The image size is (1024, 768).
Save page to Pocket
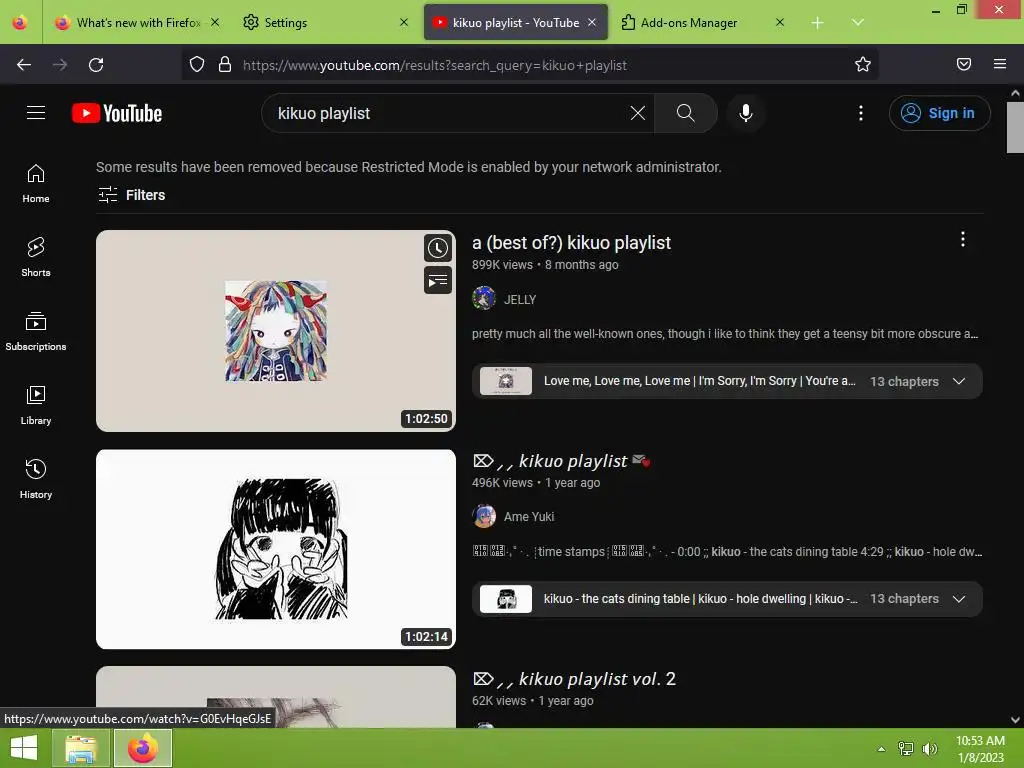click(964, 64)
